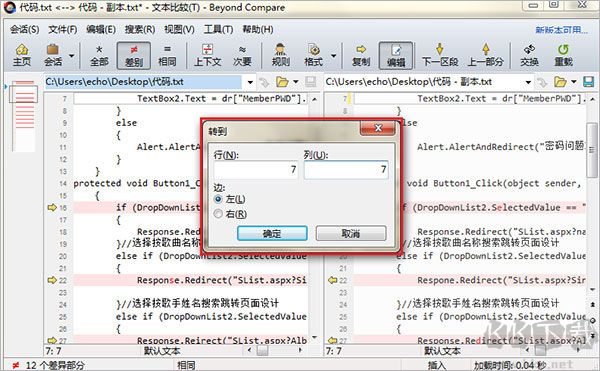The height and width of the screenshot is (371, 600).
Task: Click the 确定 button in dialog
Action: click(x=272, y=233)
